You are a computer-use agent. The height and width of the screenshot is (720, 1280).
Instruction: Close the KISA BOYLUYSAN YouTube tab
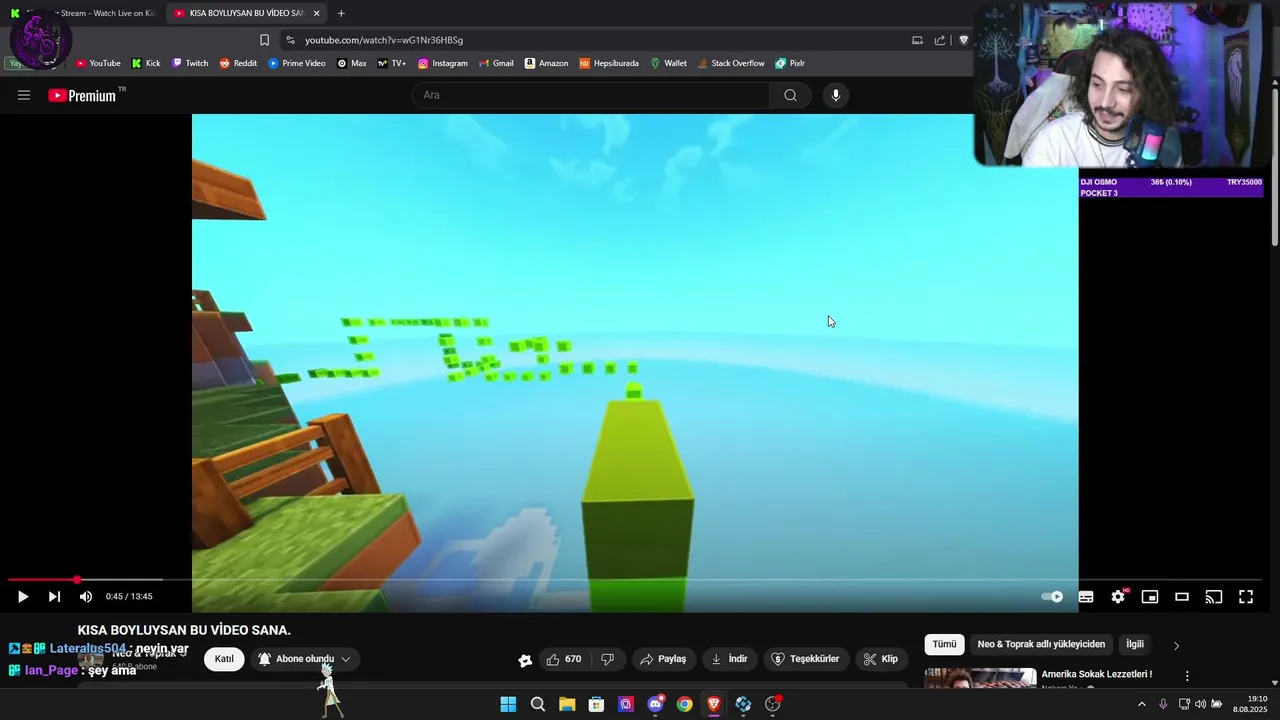click(317, 13)
